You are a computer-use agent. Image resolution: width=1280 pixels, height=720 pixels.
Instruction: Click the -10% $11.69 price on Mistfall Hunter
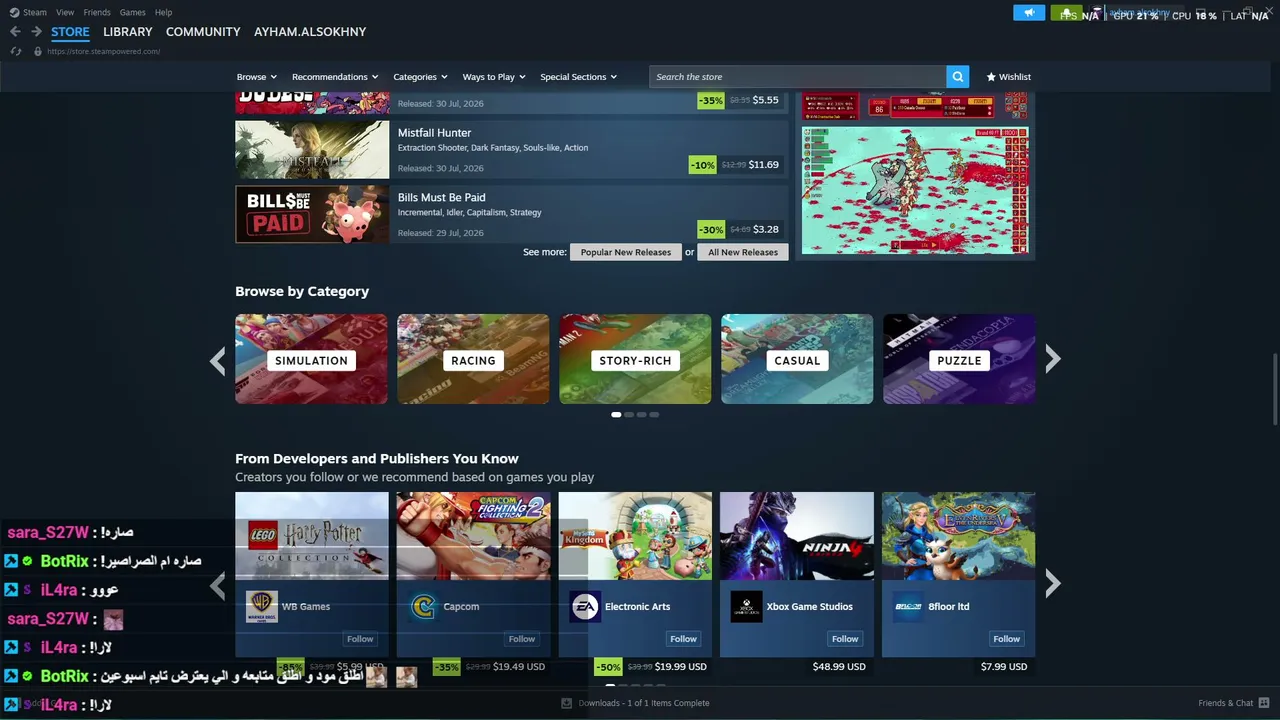735,165
